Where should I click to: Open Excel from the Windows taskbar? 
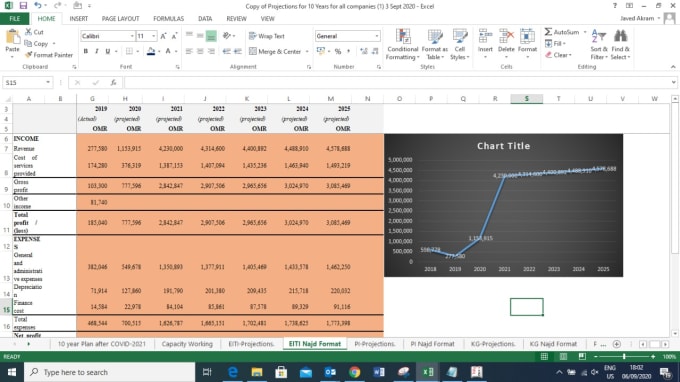click(428, 372)
